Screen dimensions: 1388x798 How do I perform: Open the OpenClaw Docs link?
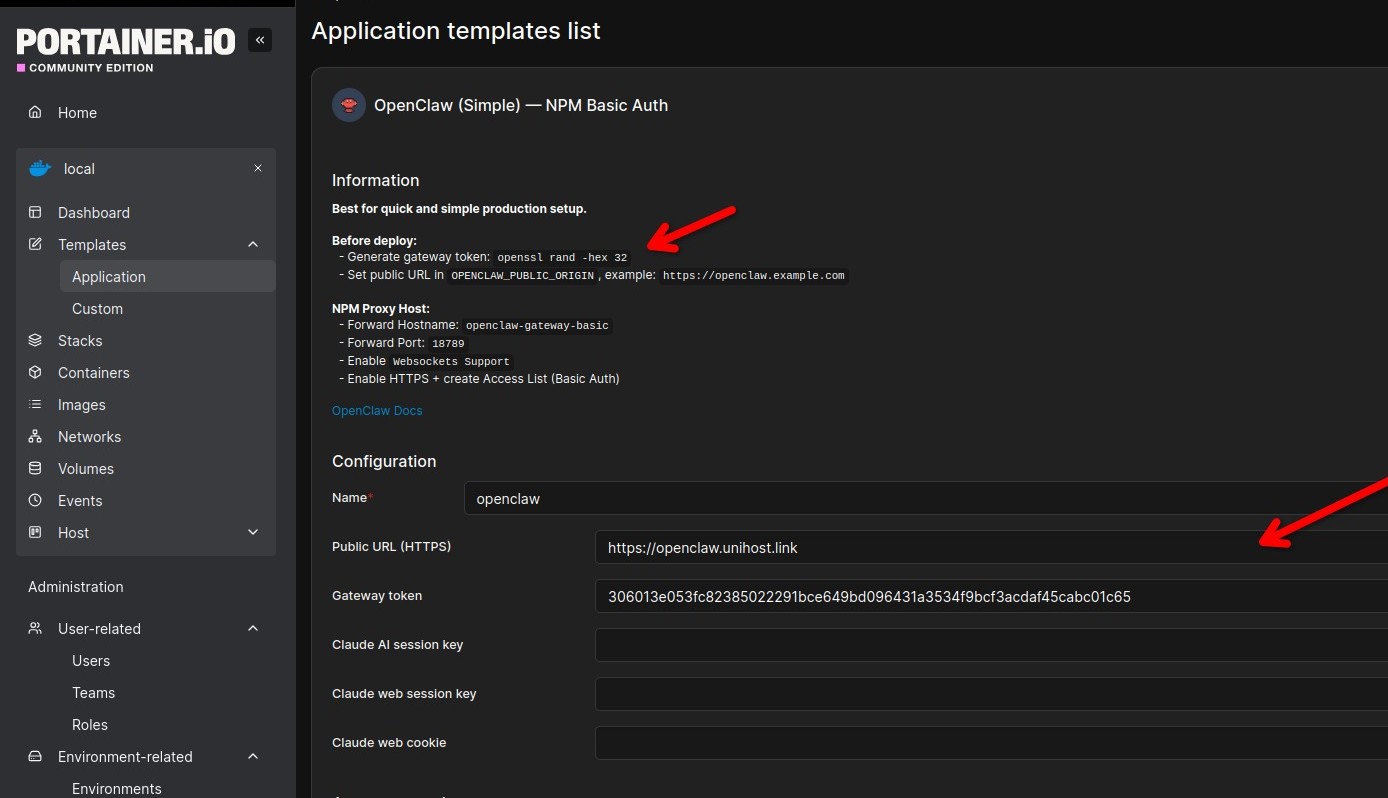pos(377,410)
